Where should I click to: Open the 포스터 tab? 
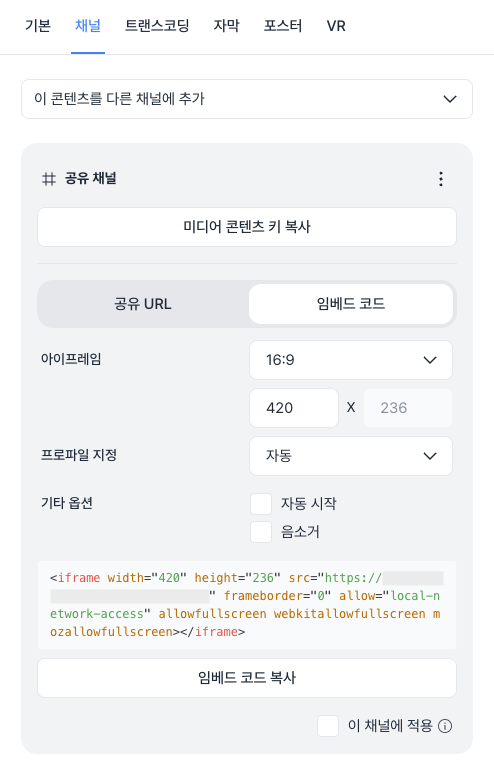point(283,26)
